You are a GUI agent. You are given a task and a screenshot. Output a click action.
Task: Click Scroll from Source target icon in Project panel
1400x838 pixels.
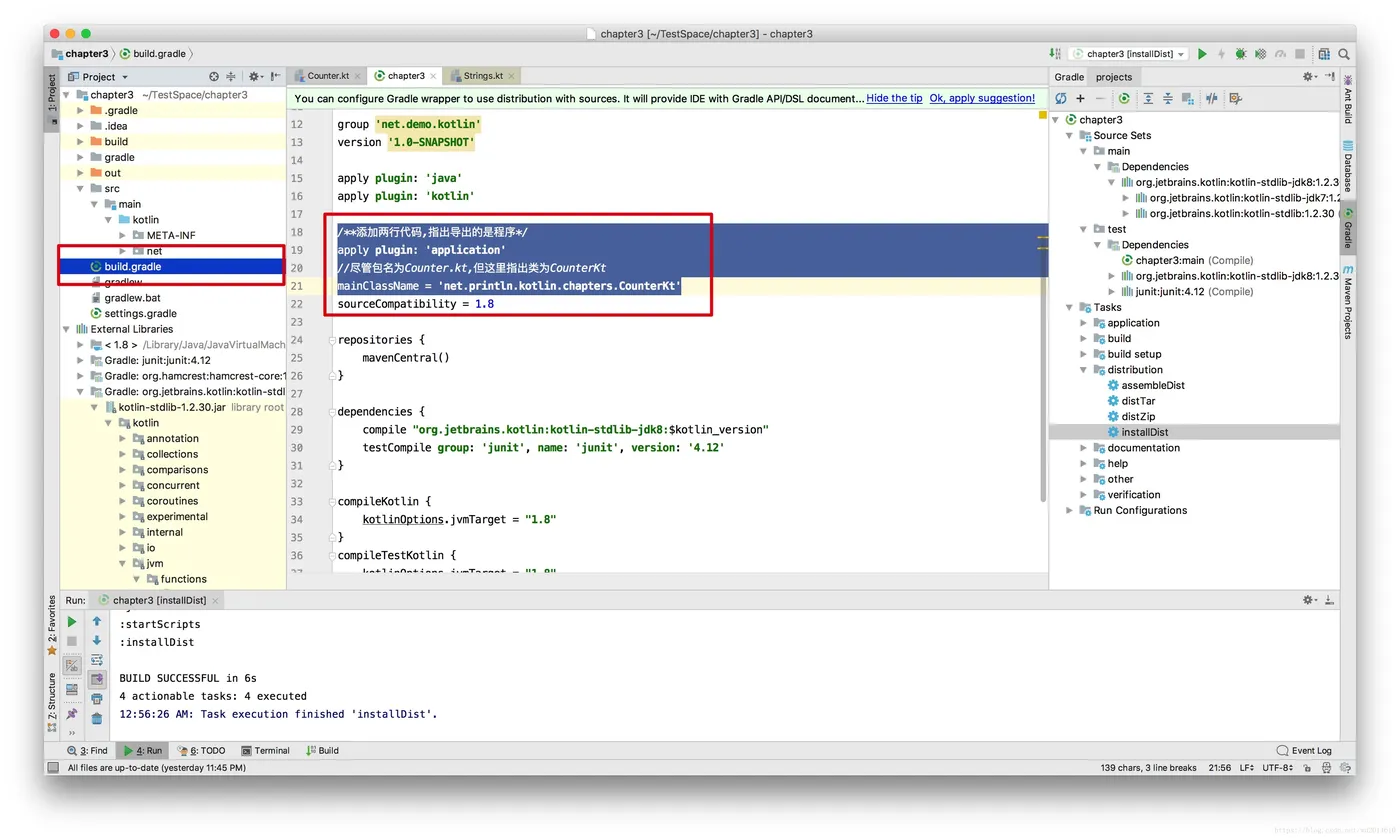tap(214, 76)
